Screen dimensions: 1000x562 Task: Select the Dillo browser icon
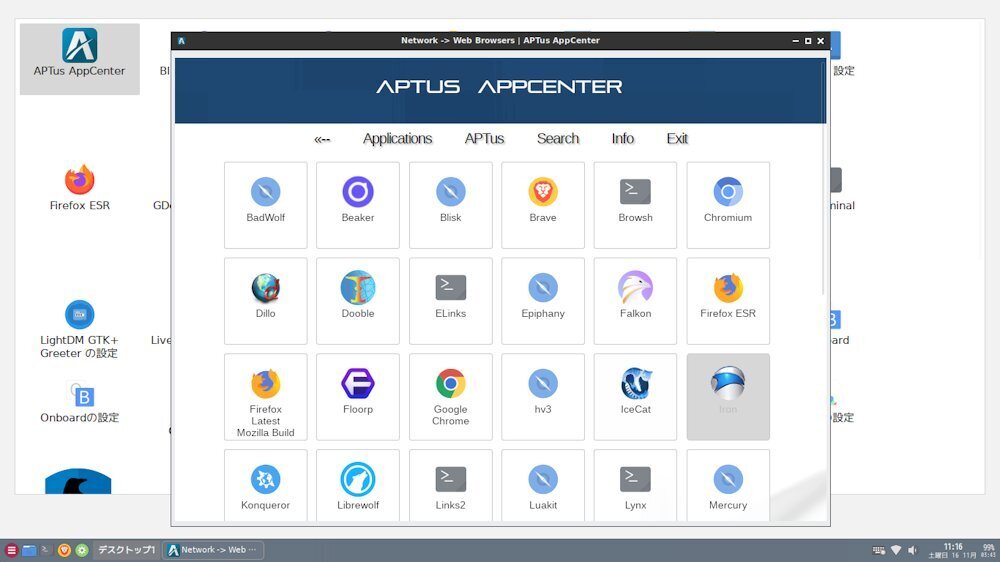point(265,289)
